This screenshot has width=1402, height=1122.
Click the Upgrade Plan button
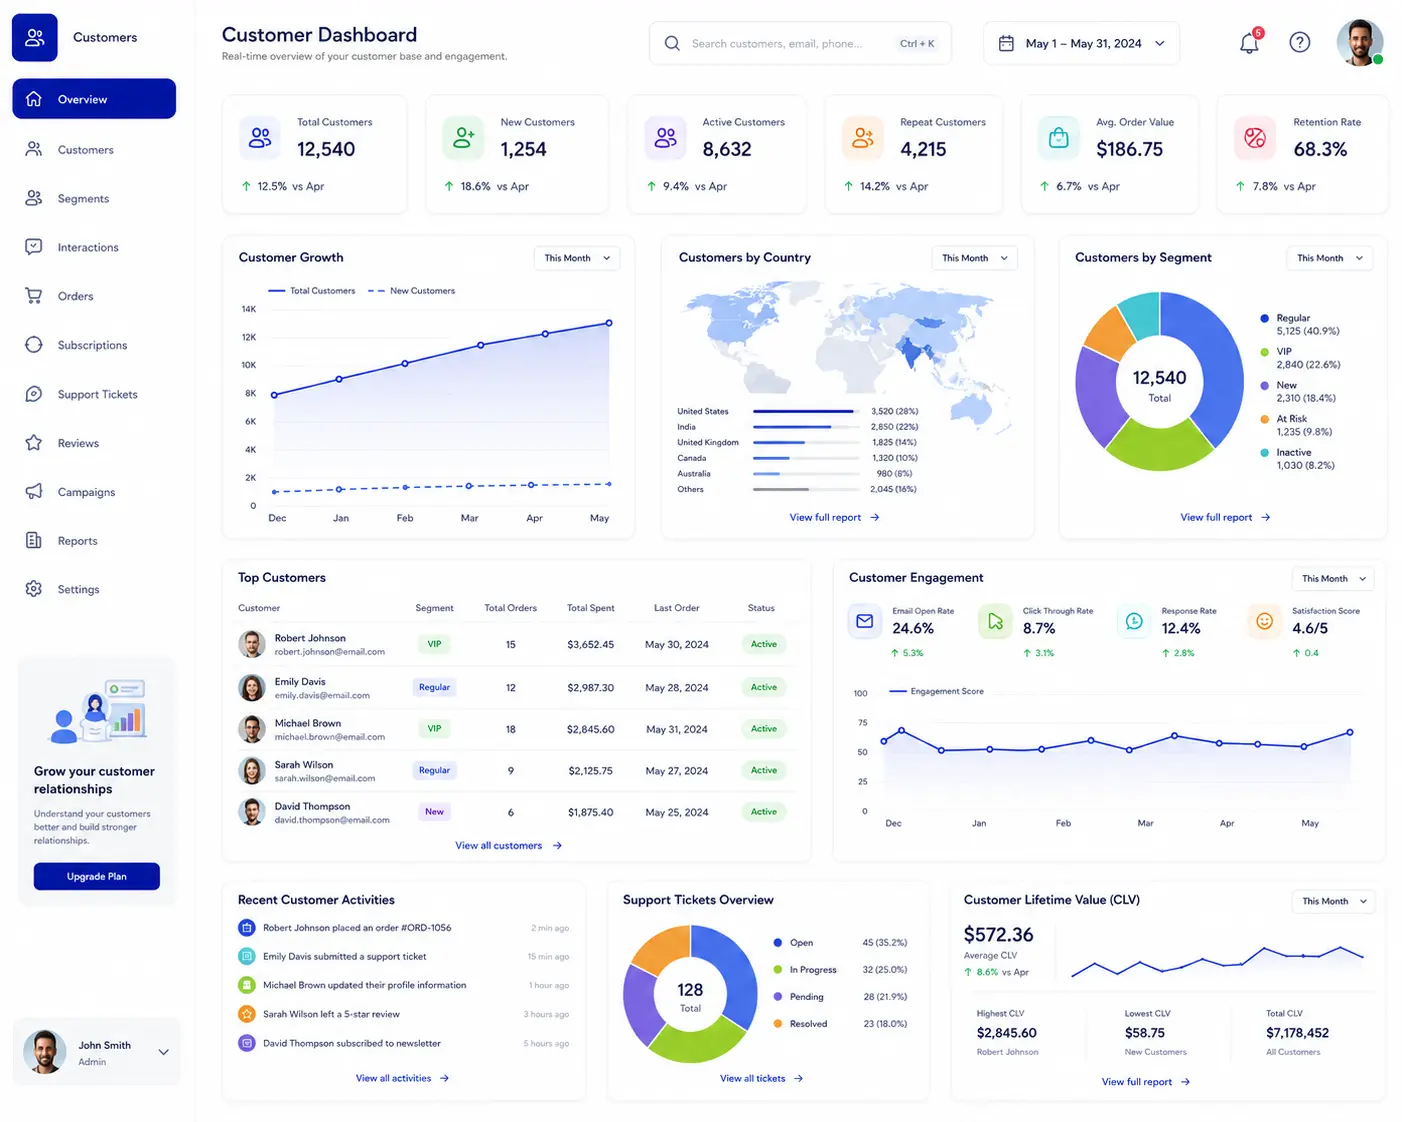(97, 876)
